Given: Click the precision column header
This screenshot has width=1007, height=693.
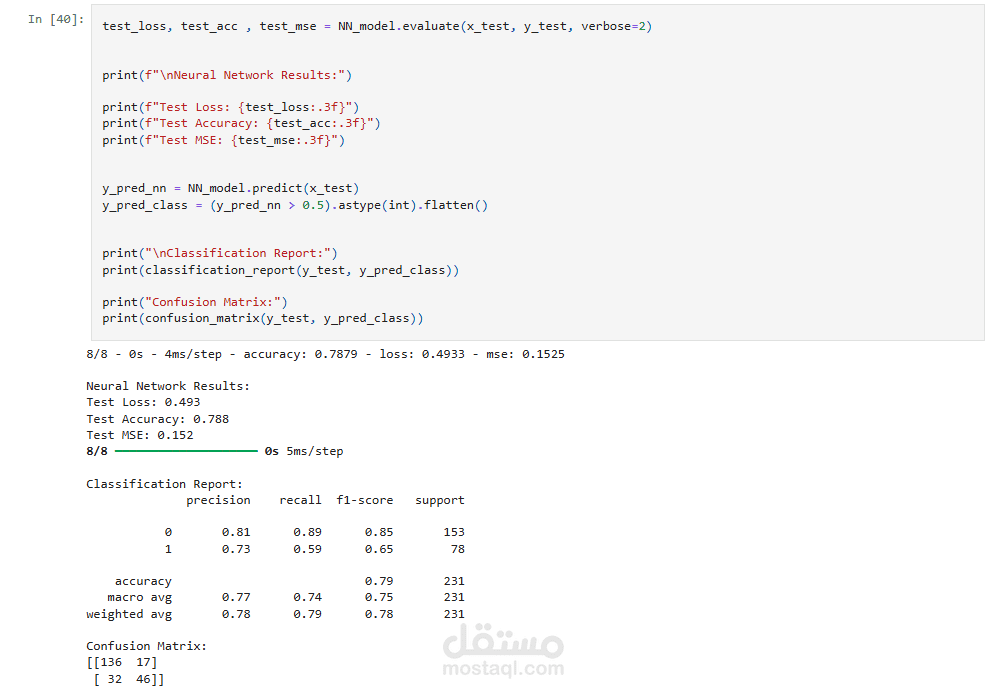Looking at the screenshot, I should [x=218, y=500].
